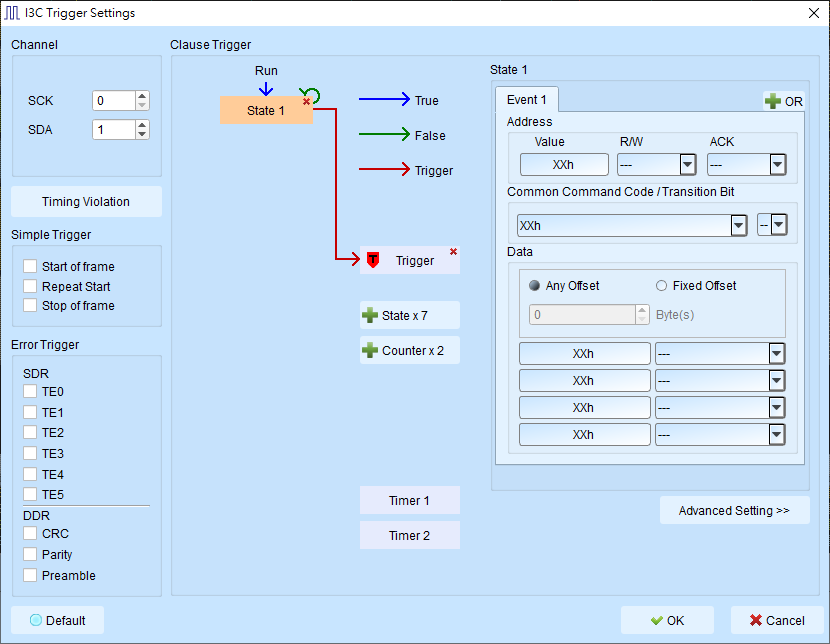Confirm with the OK button
Viewport: 830px width, 644px height.
667,620
